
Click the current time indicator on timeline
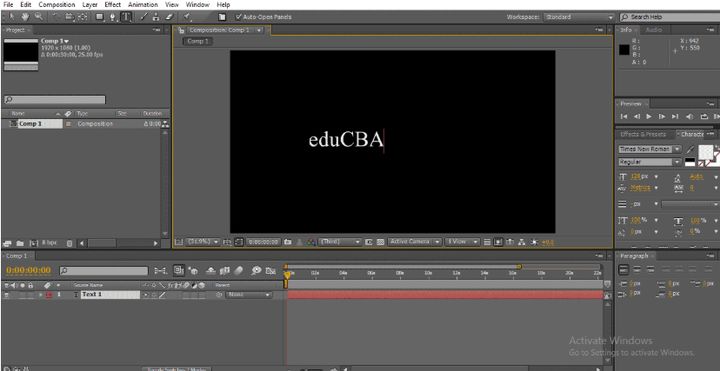pyautogui.click(x=287, y=275)
